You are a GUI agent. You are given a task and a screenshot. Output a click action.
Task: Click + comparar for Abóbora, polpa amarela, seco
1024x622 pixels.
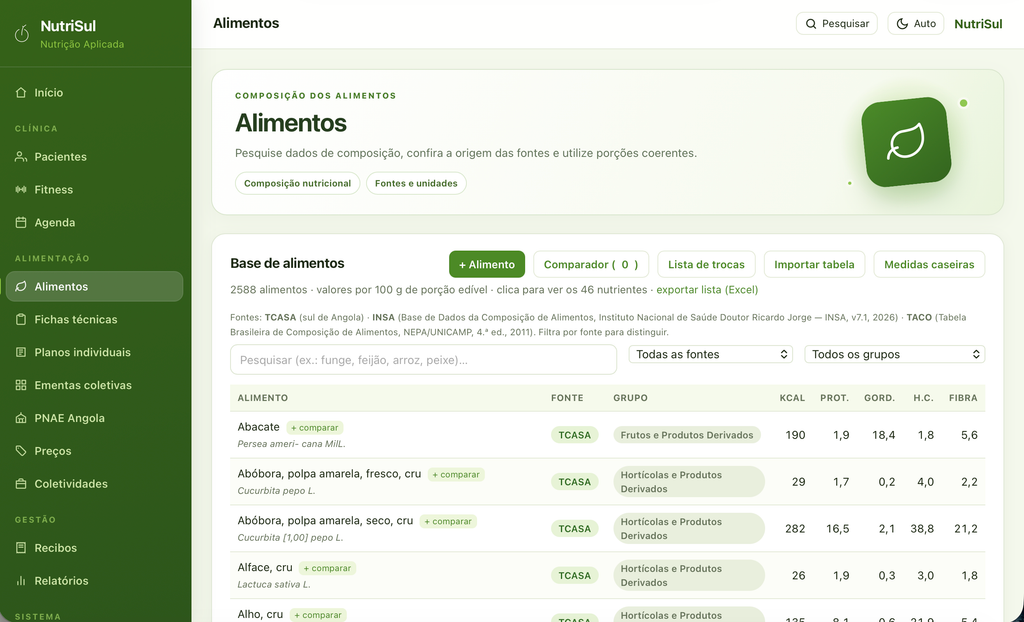pos(448,521)
